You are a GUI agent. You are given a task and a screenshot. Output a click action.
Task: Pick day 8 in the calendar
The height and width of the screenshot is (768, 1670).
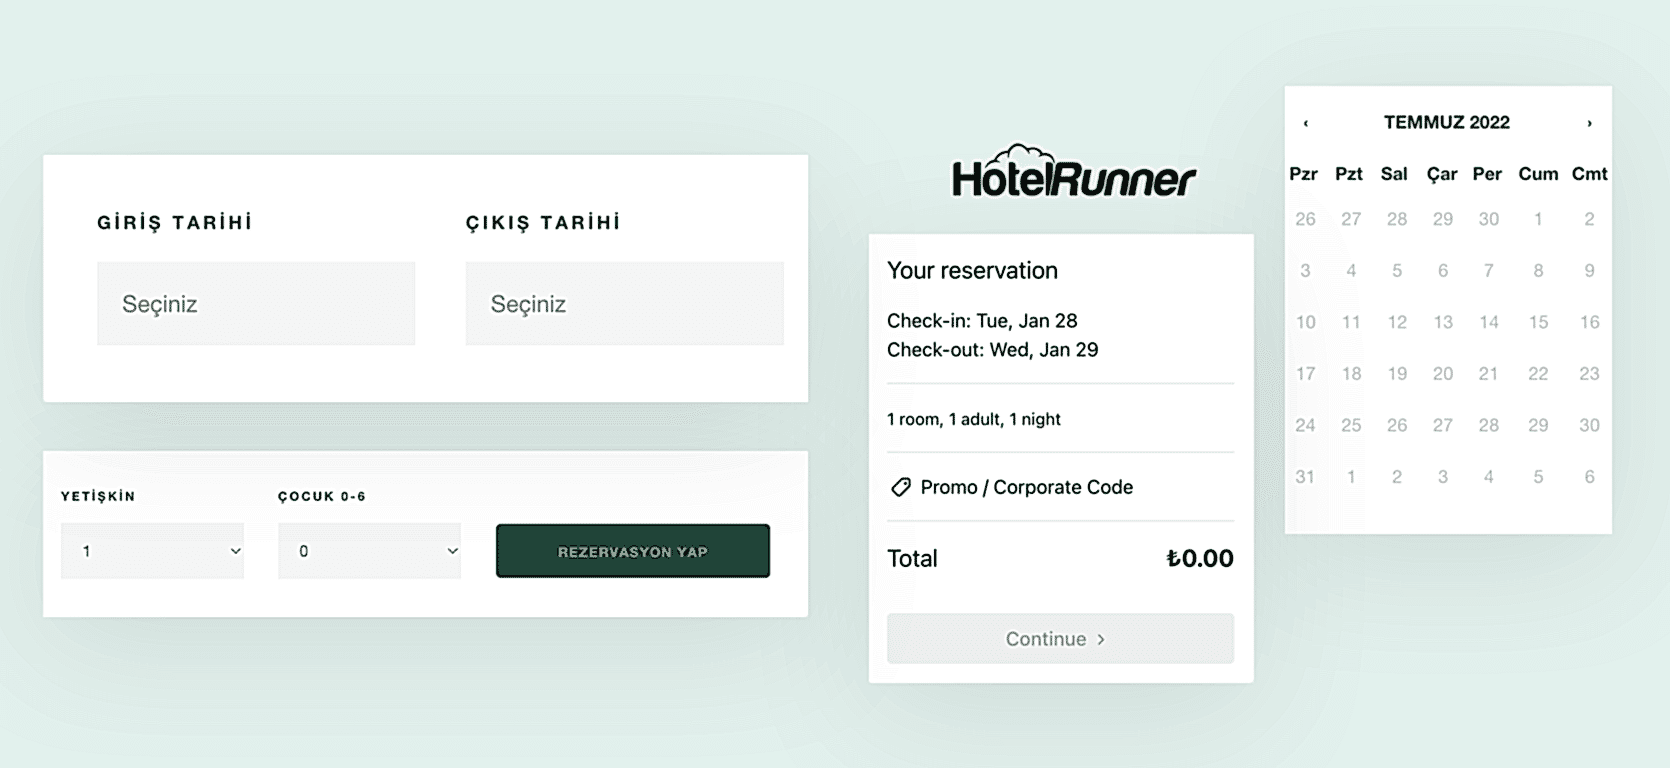[x=1538, y=271]
